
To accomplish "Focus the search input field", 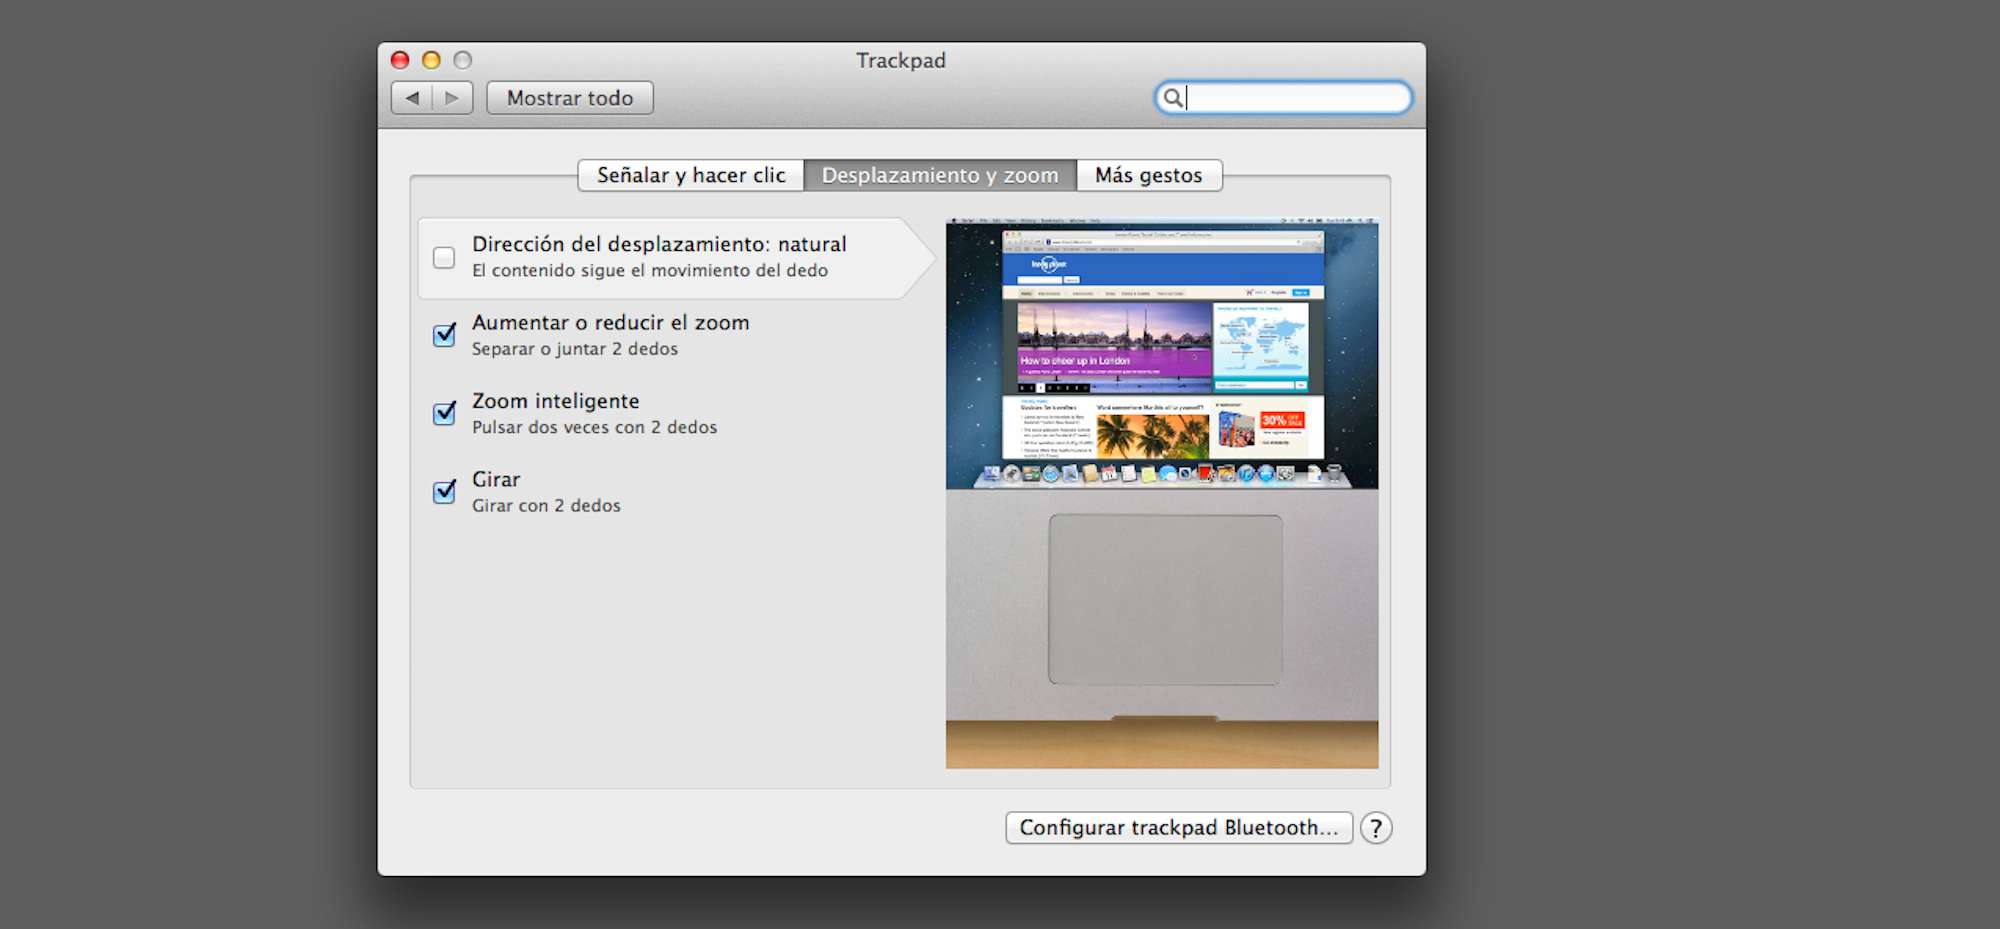I will coord(1295,98).
